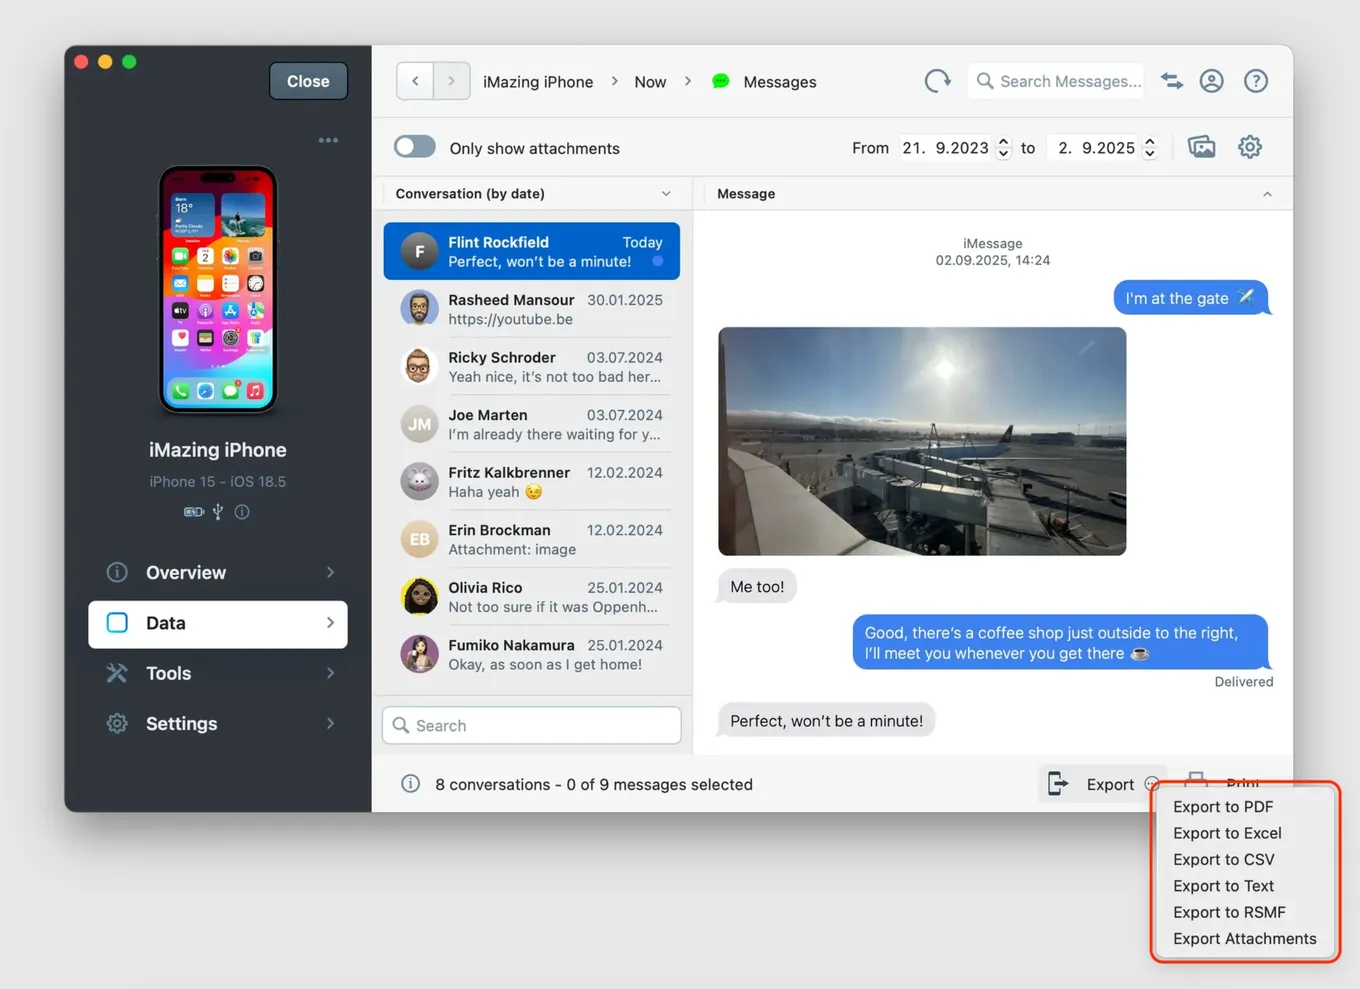Open the Data sidebar section
The height and width of the screenshot is (989, 1360).
[x=218, y=623]
